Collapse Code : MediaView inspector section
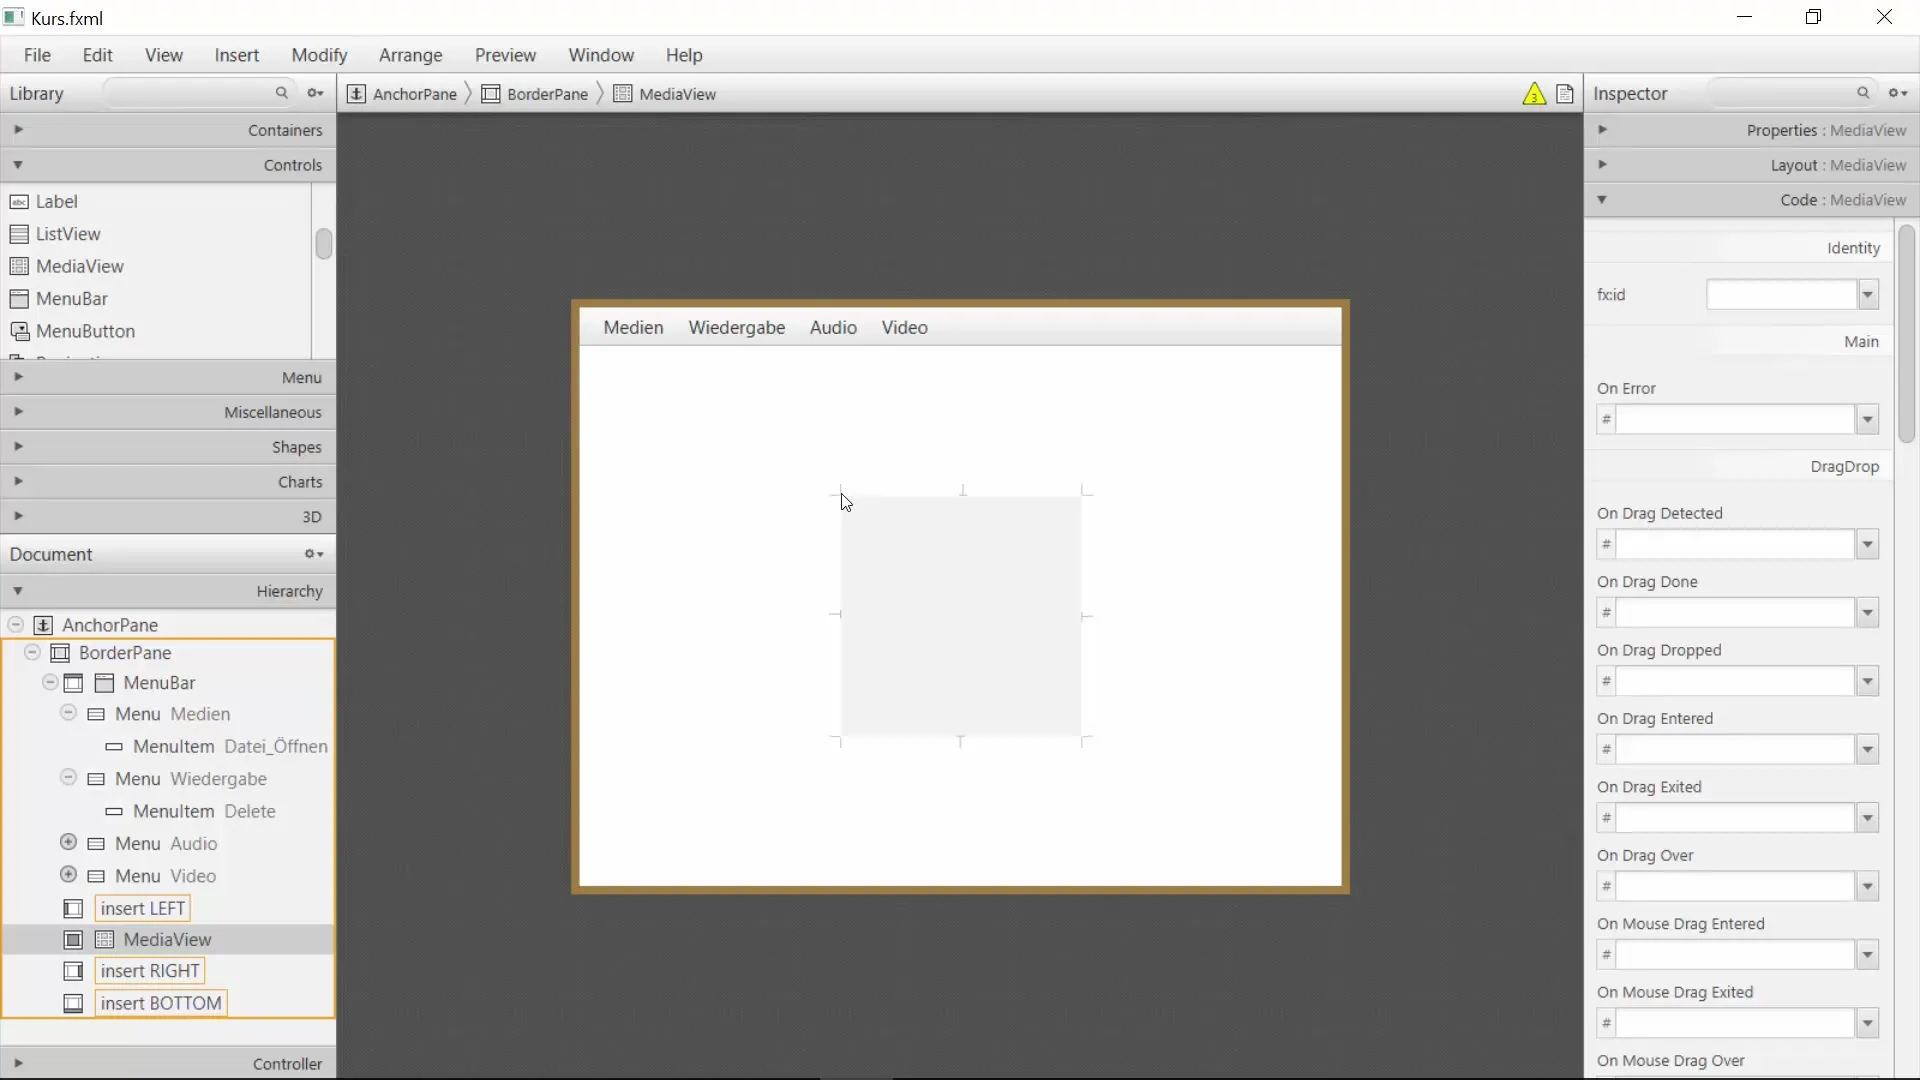Screen dimensions: 1920x1080 tap(1752, 200)
